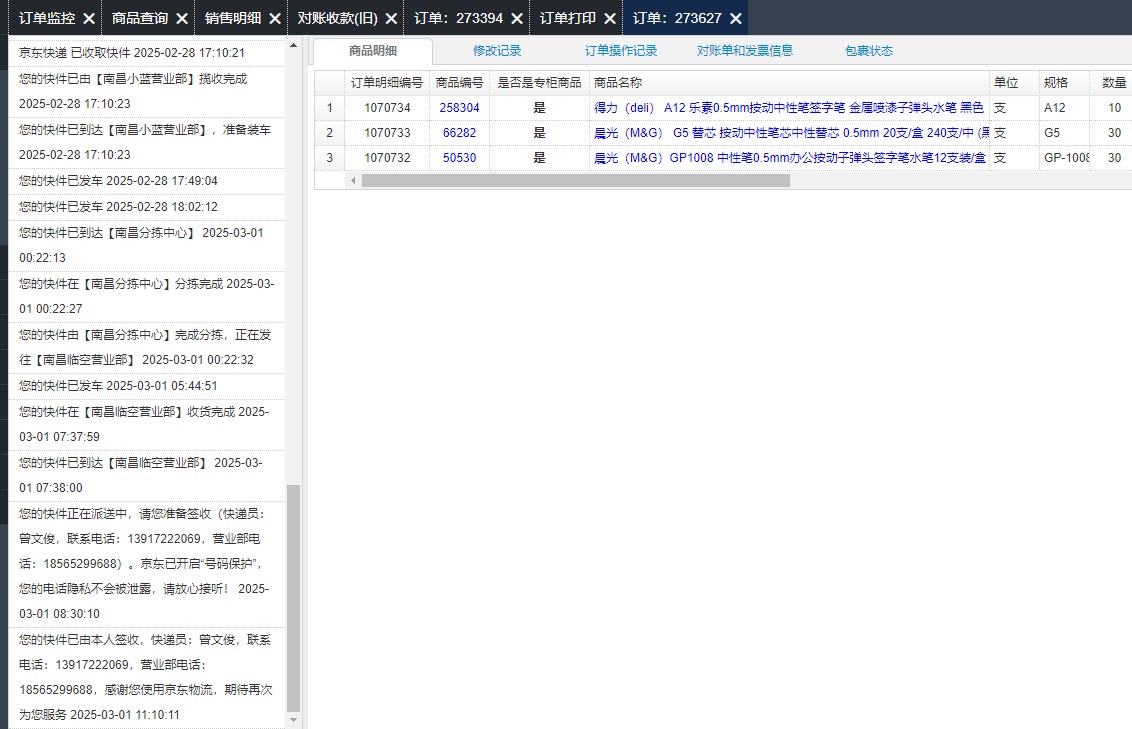The width and height of the screenshot is (1132, 729).
Task: Click the table's horizontal scrollbar left arrow
Action: (353, 180)
